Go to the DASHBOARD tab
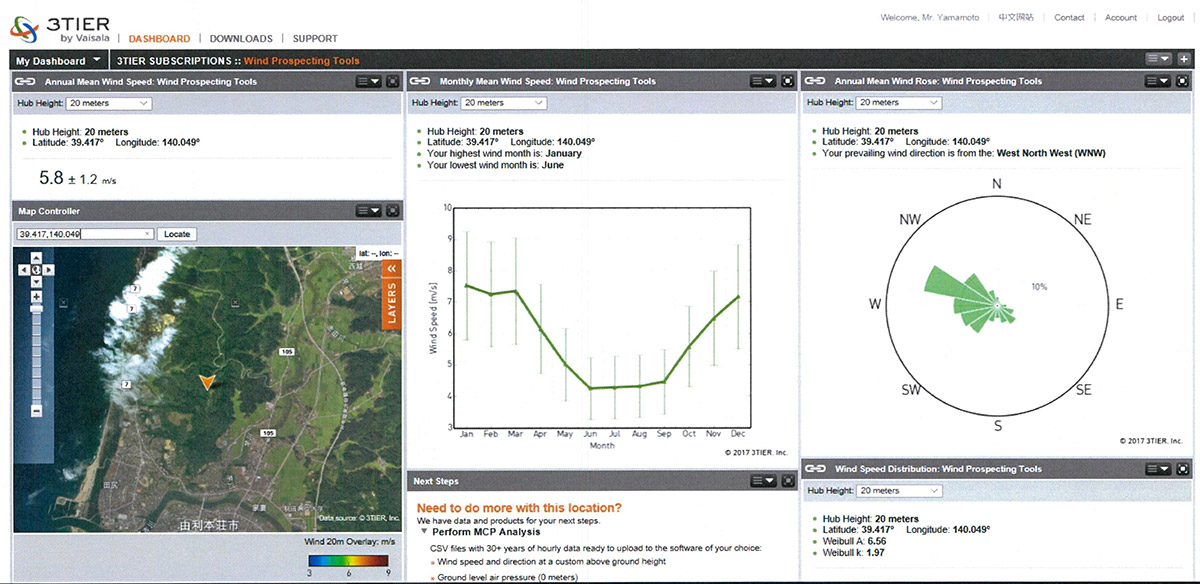Image resolution: width=1200 pixels, height=584 pixels. click(159, 39)
